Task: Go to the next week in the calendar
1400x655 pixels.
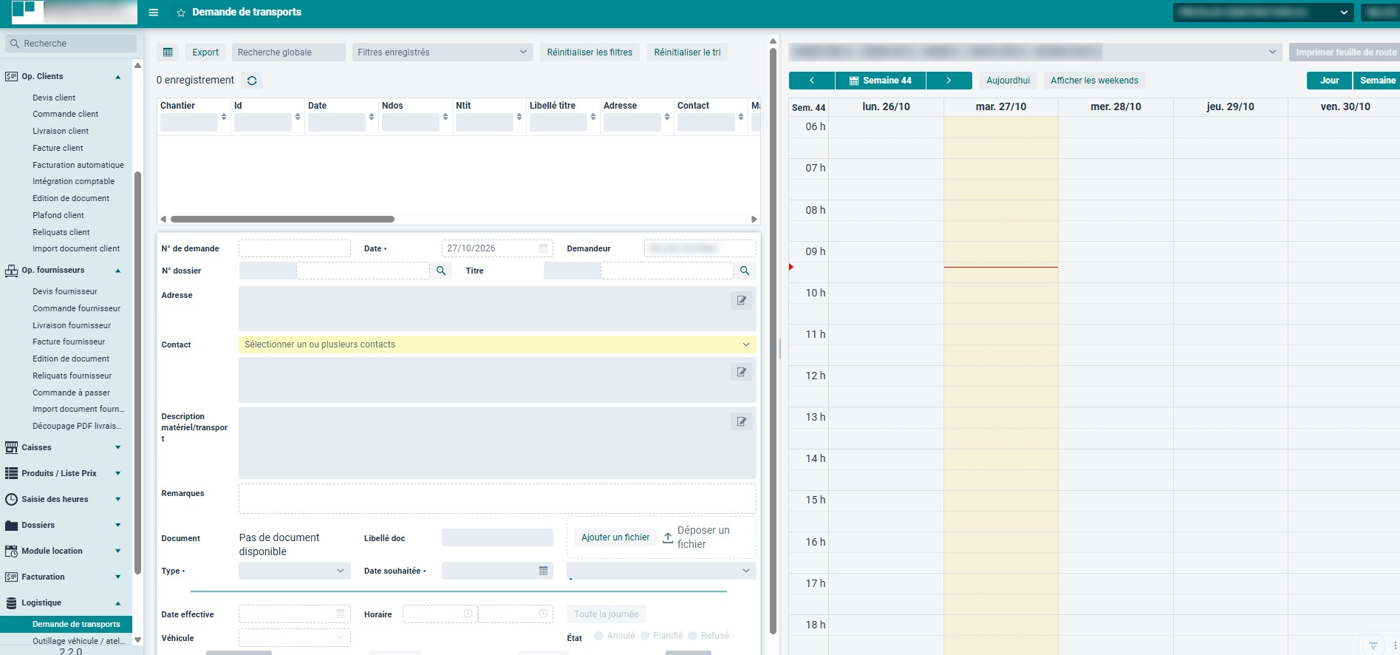Action: [x=949, y=81]
